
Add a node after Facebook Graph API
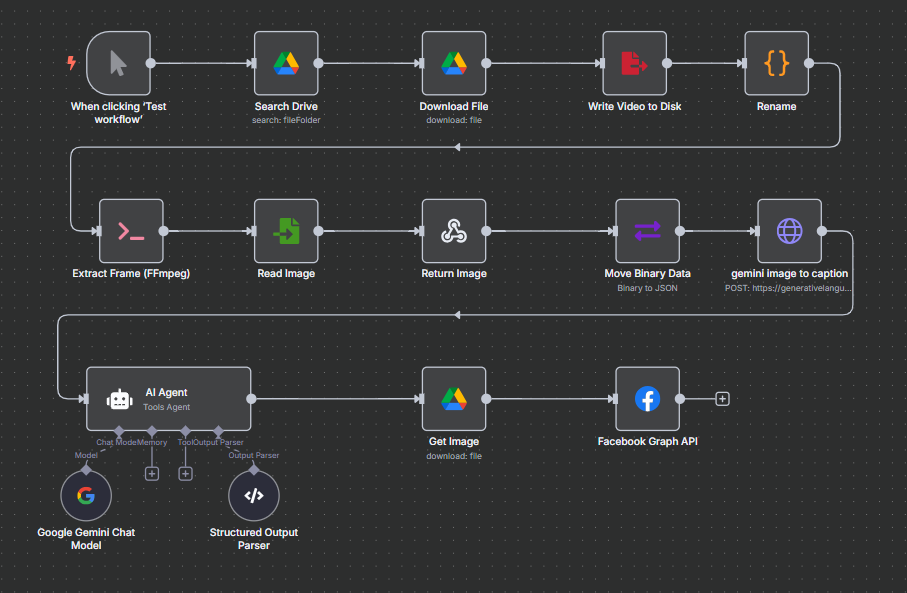click(x=722, y=399)
